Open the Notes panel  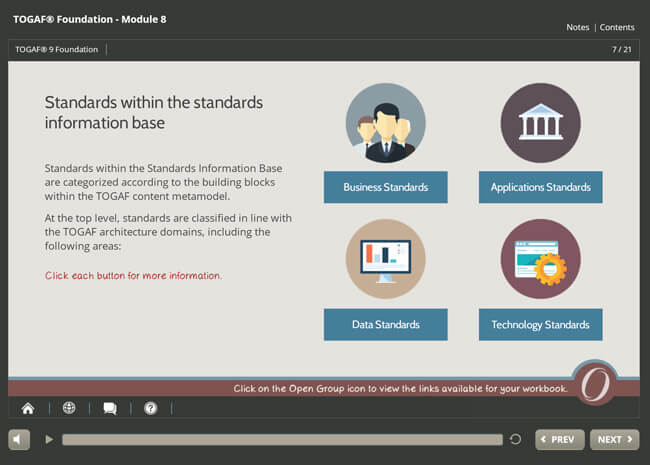tap(578, 27)
